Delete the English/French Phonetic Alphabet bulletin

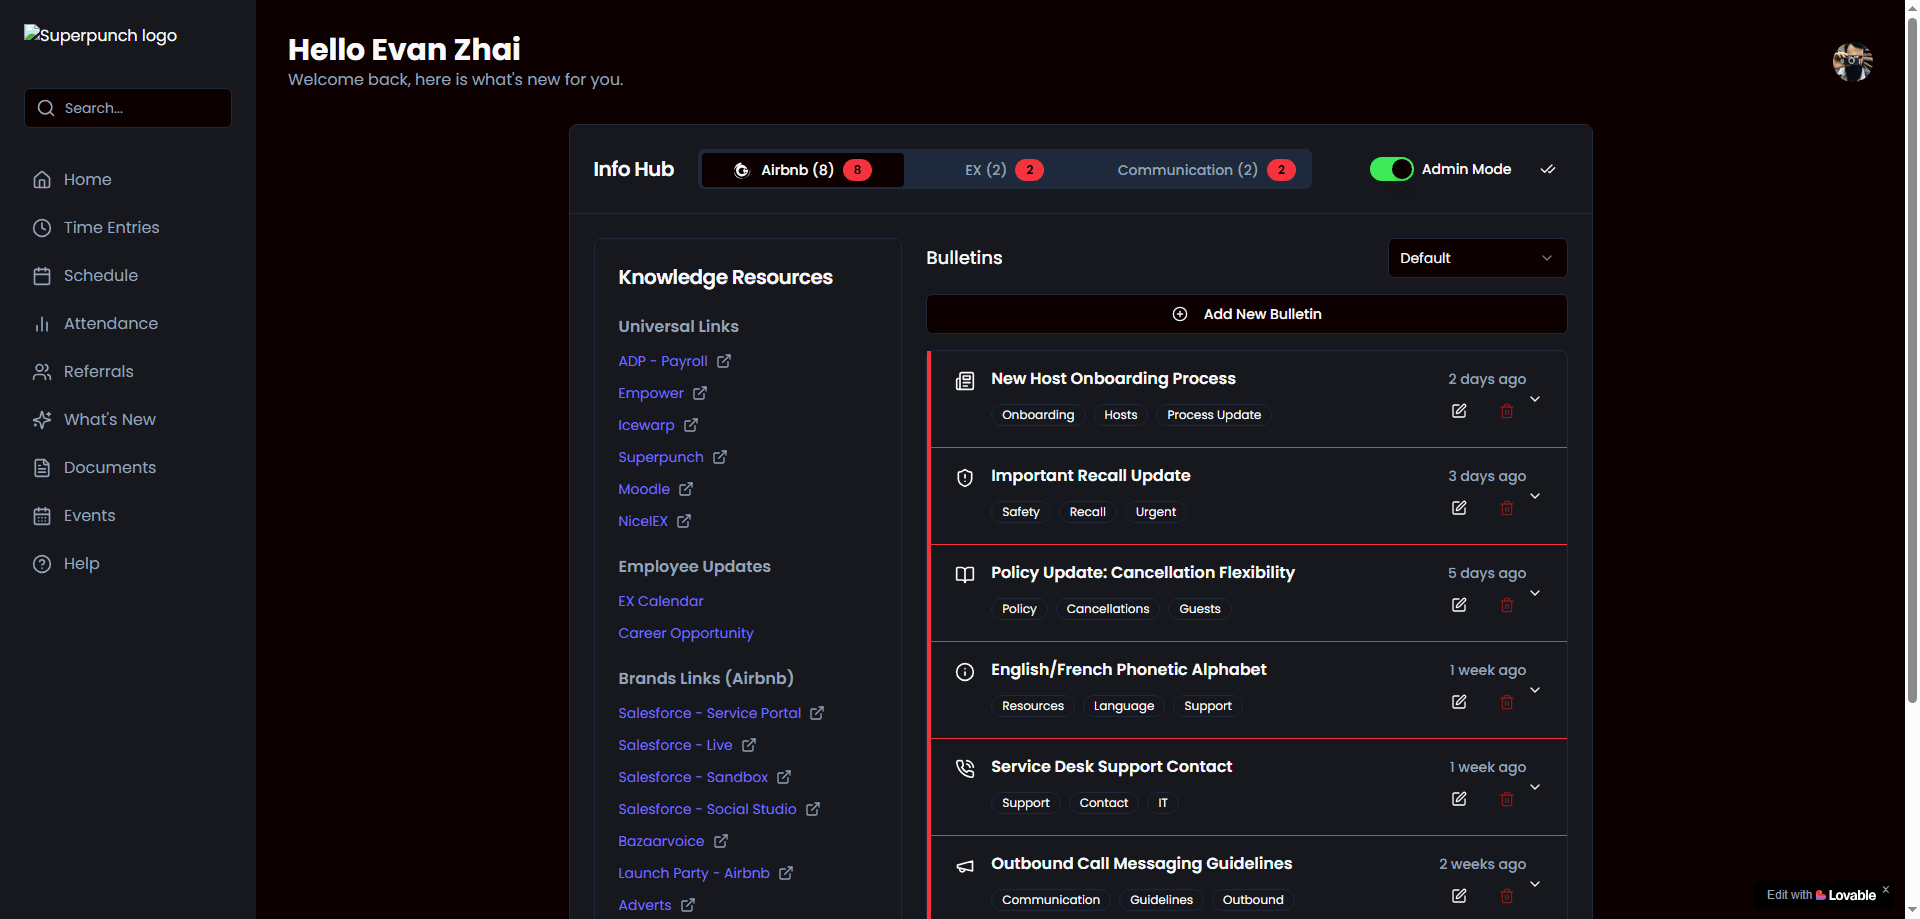point(1507,702)
